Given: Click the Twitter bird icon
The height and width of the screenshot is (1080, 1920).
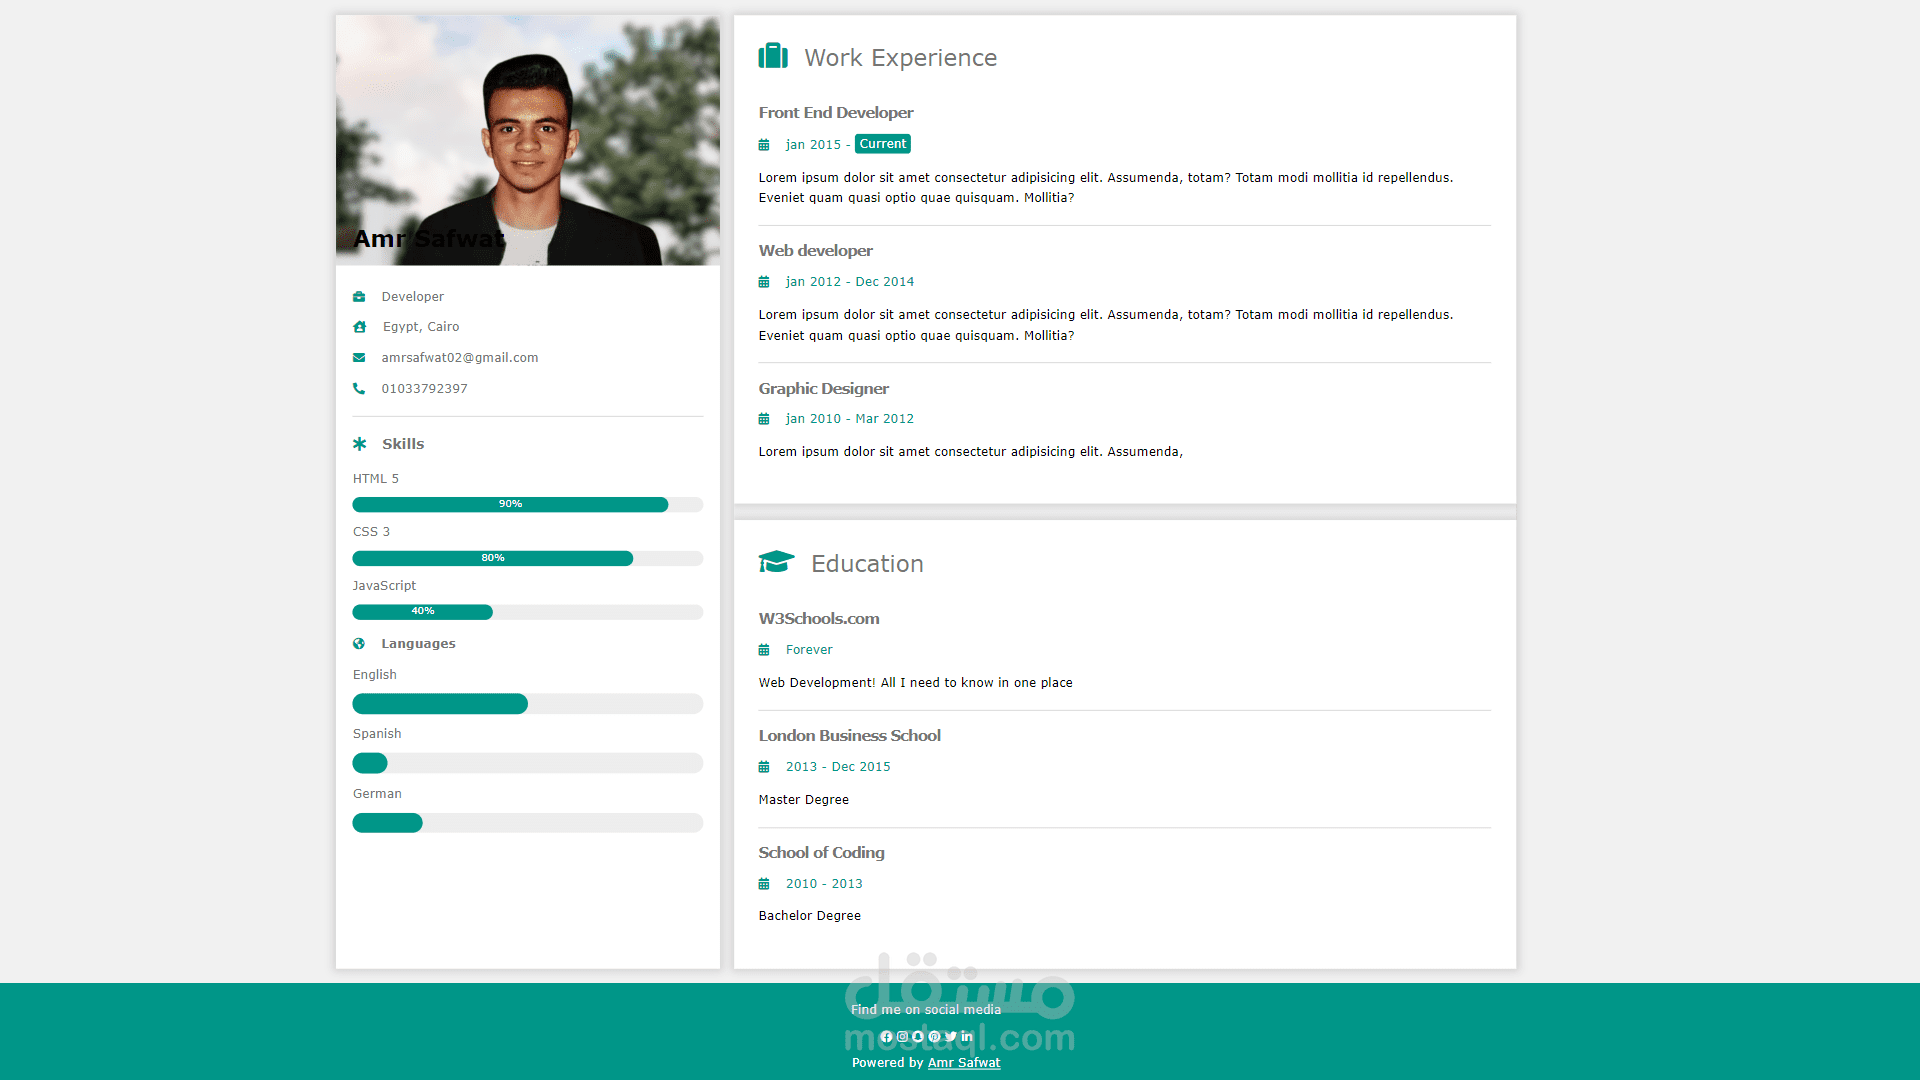Looking at the screenshot, I should 950,1037.
